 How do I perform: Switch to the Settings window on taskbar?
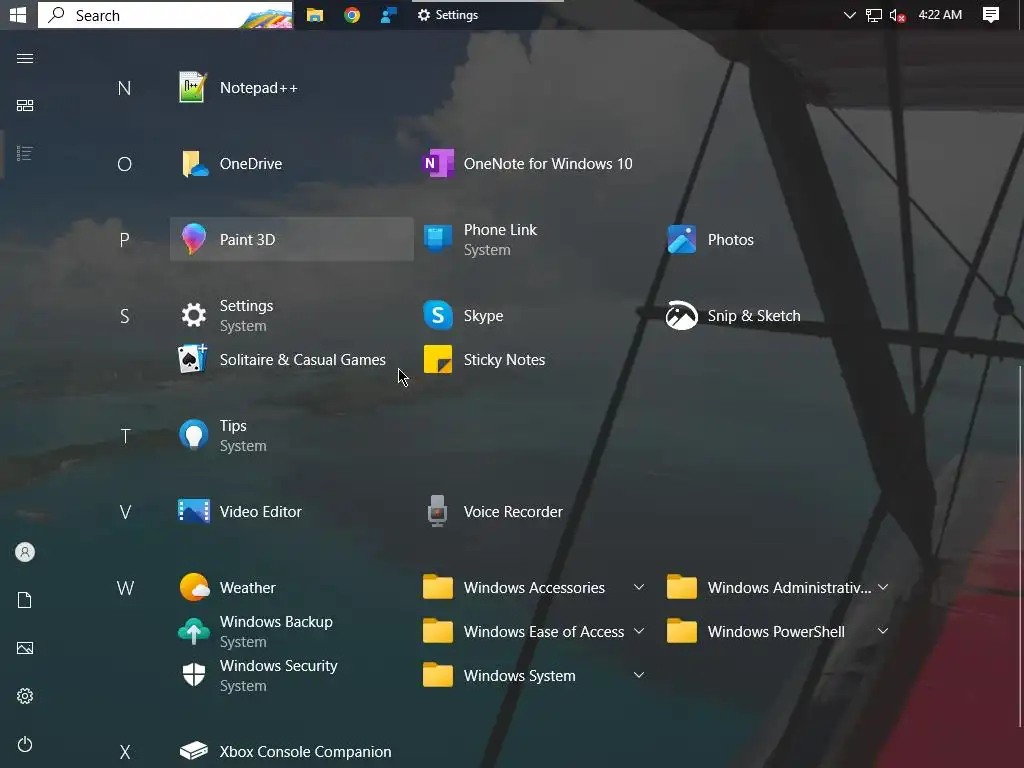[x=488, y=14]
